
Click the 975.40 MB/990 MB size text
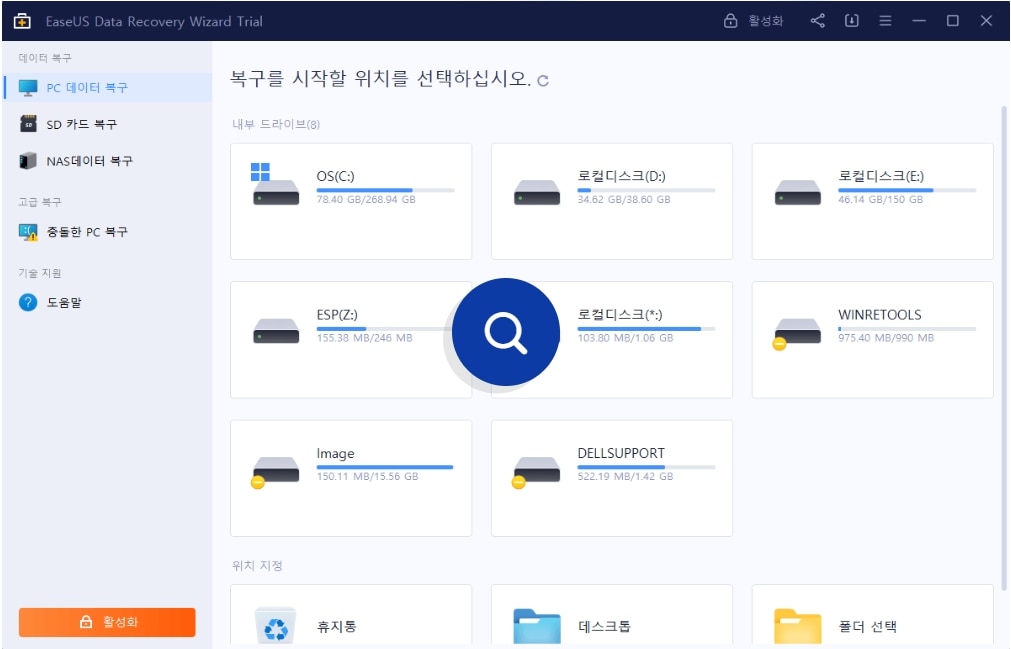coord(886,338)
